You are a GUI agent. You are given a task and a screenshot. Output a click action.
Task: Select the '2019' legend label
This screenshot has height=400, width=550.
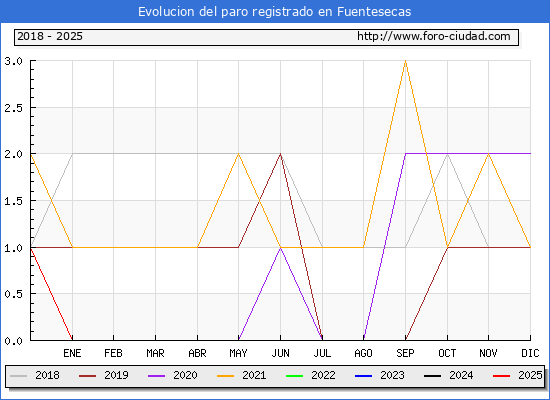(116, 375)
